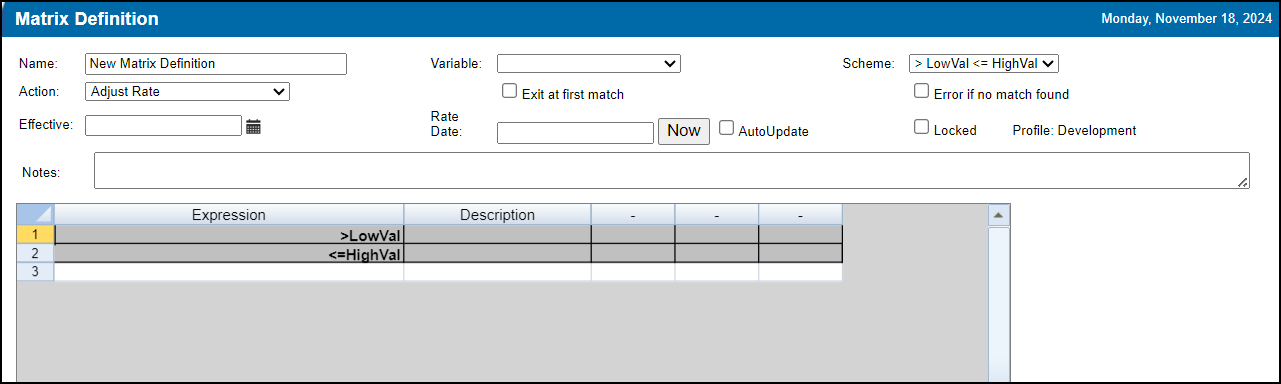This screenshot has height=384, width=1281.
Task: Open the Scheme dropdown
Action: pyautogui.click(x=984, y=63)
